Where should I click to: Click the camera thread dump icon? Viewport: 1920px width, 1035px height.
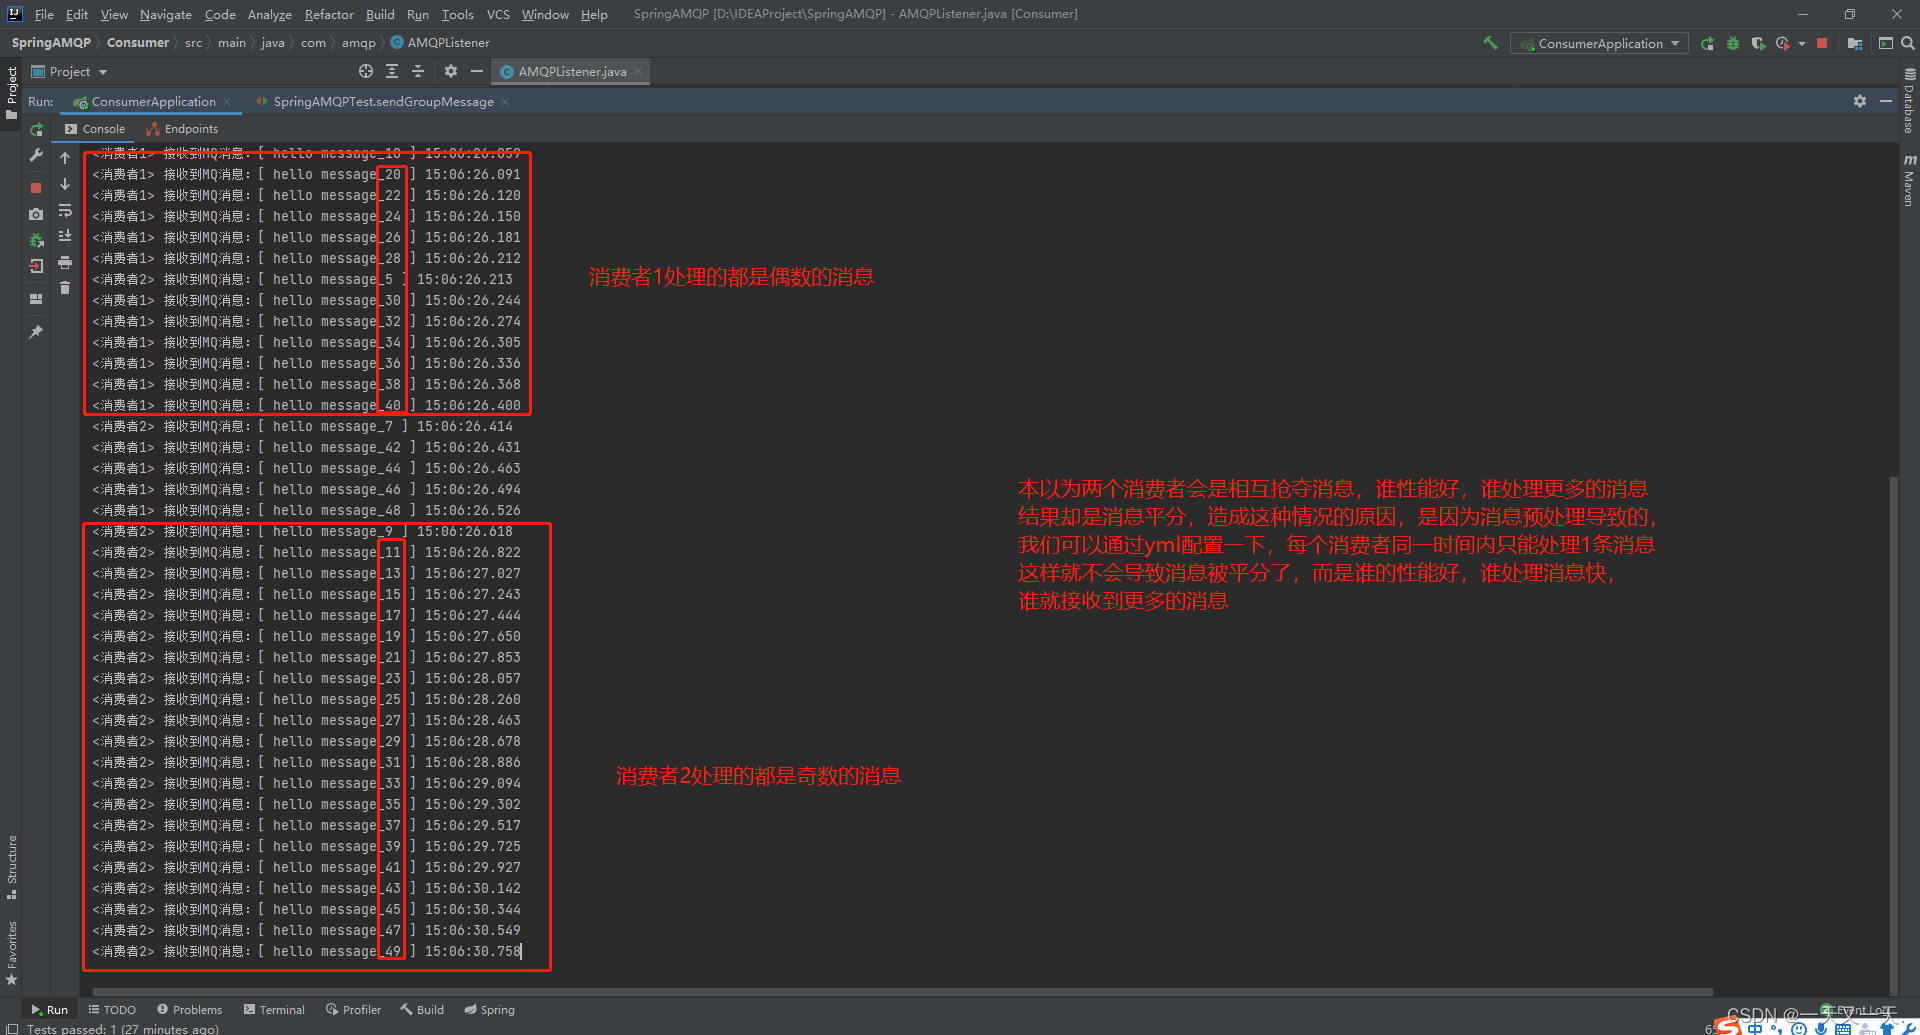[36, 214]
